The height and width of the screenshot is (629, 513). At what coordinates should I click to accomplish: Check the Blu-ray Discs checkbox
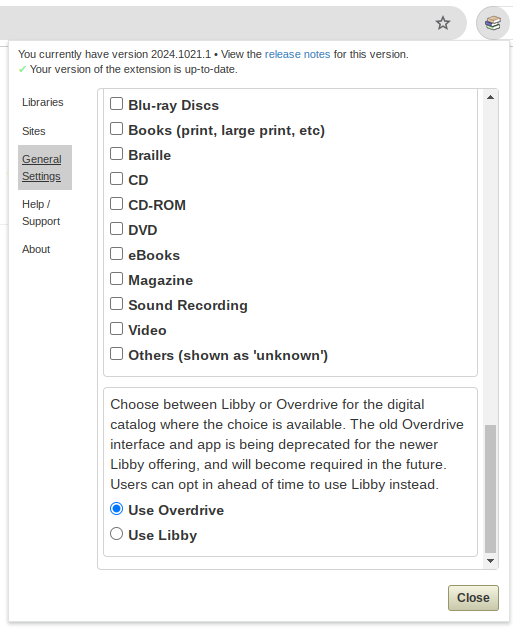click(116, 103)
